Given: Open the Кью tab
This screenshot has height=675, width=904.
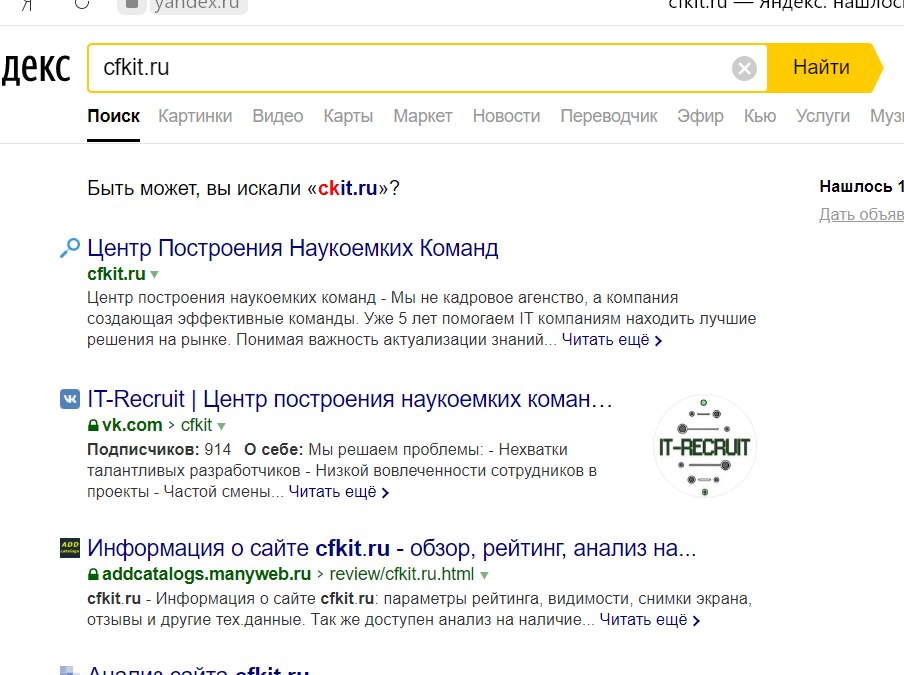Looking at the screenshot, I should (760, 116).
